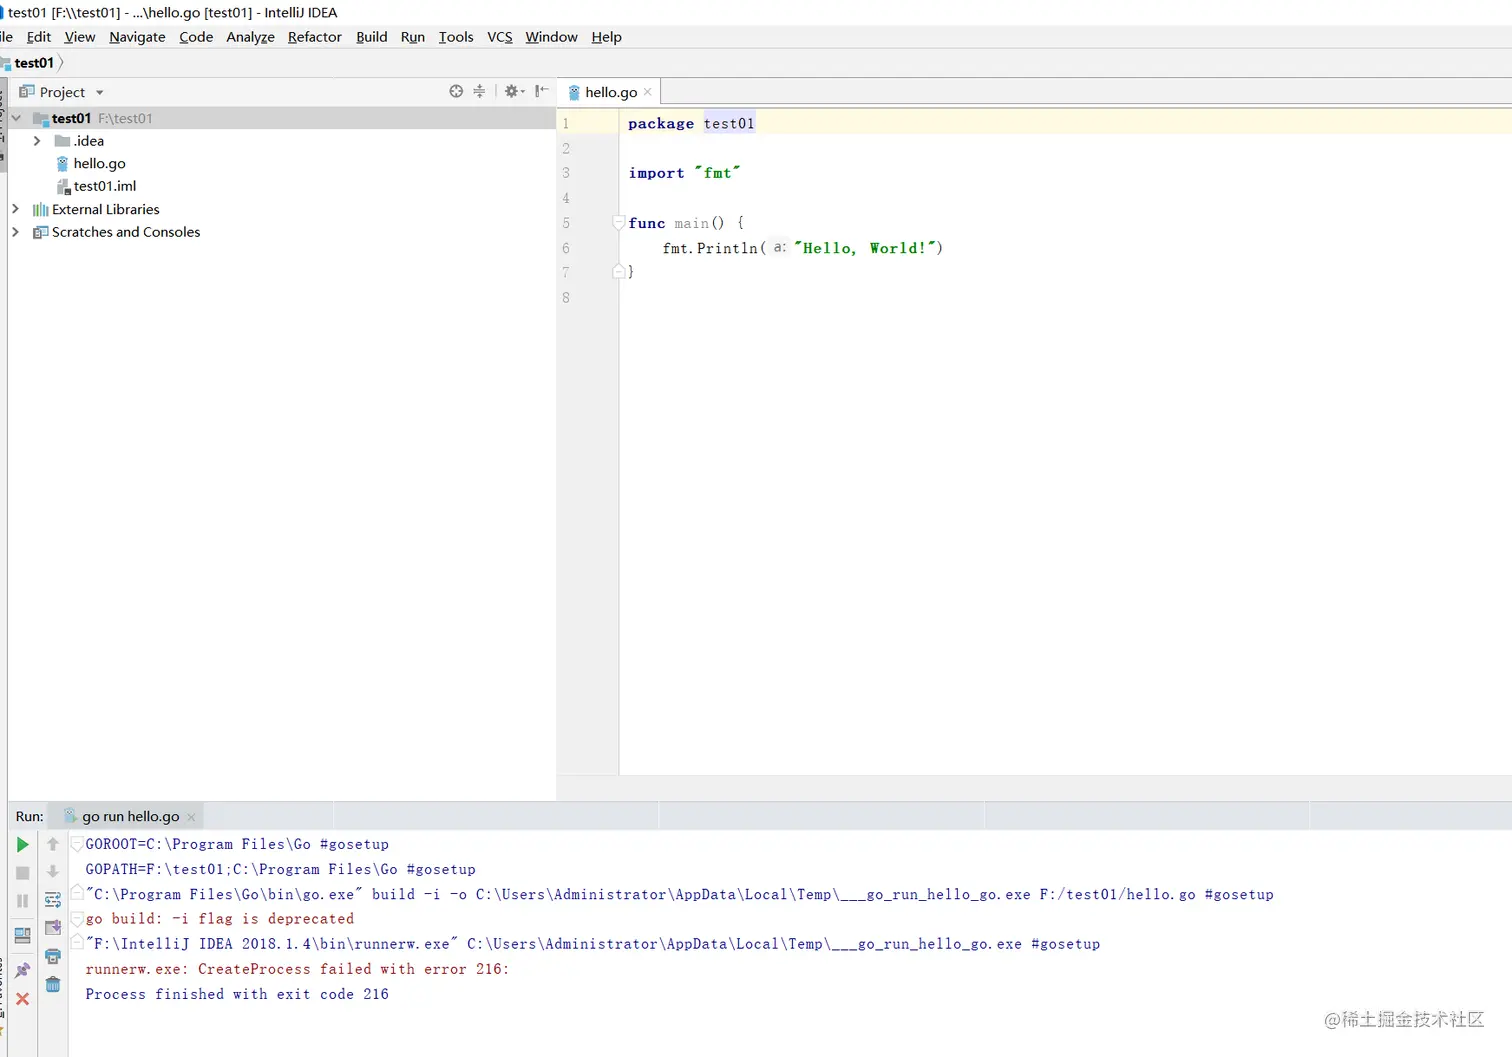Viewport: 1512px width, 1057px height.
Task: Collapse the test01 root folder
Action: [x=16, y=118]
